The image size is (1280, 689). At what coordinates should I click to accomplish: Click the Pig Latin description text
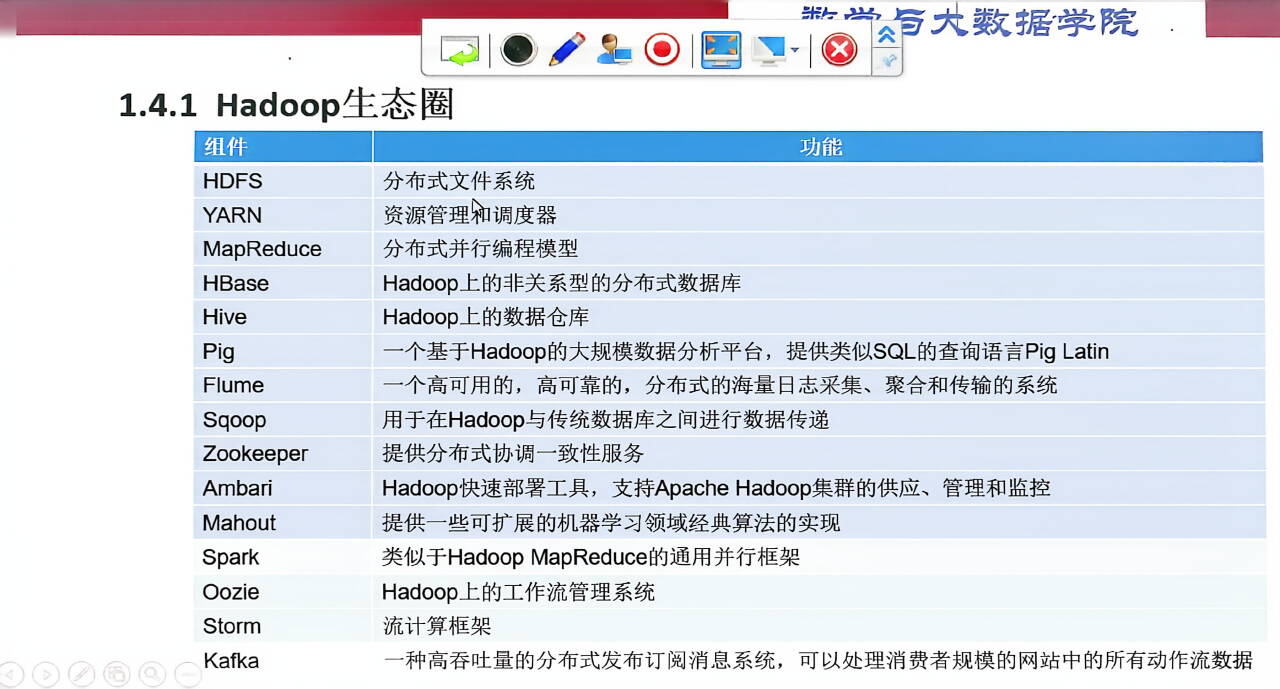[746, 351]
